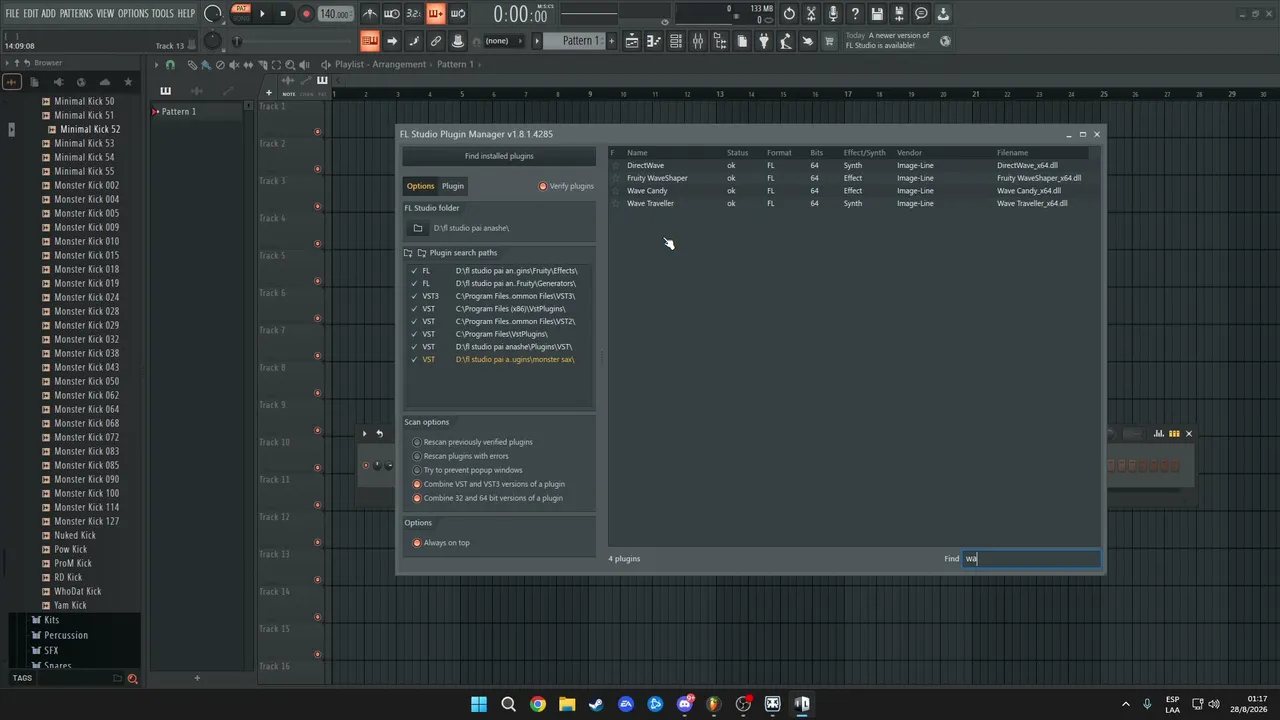Open the (none) snap selector dropdown
This screenshot has width=1280, height=720.
pos(503,41)
